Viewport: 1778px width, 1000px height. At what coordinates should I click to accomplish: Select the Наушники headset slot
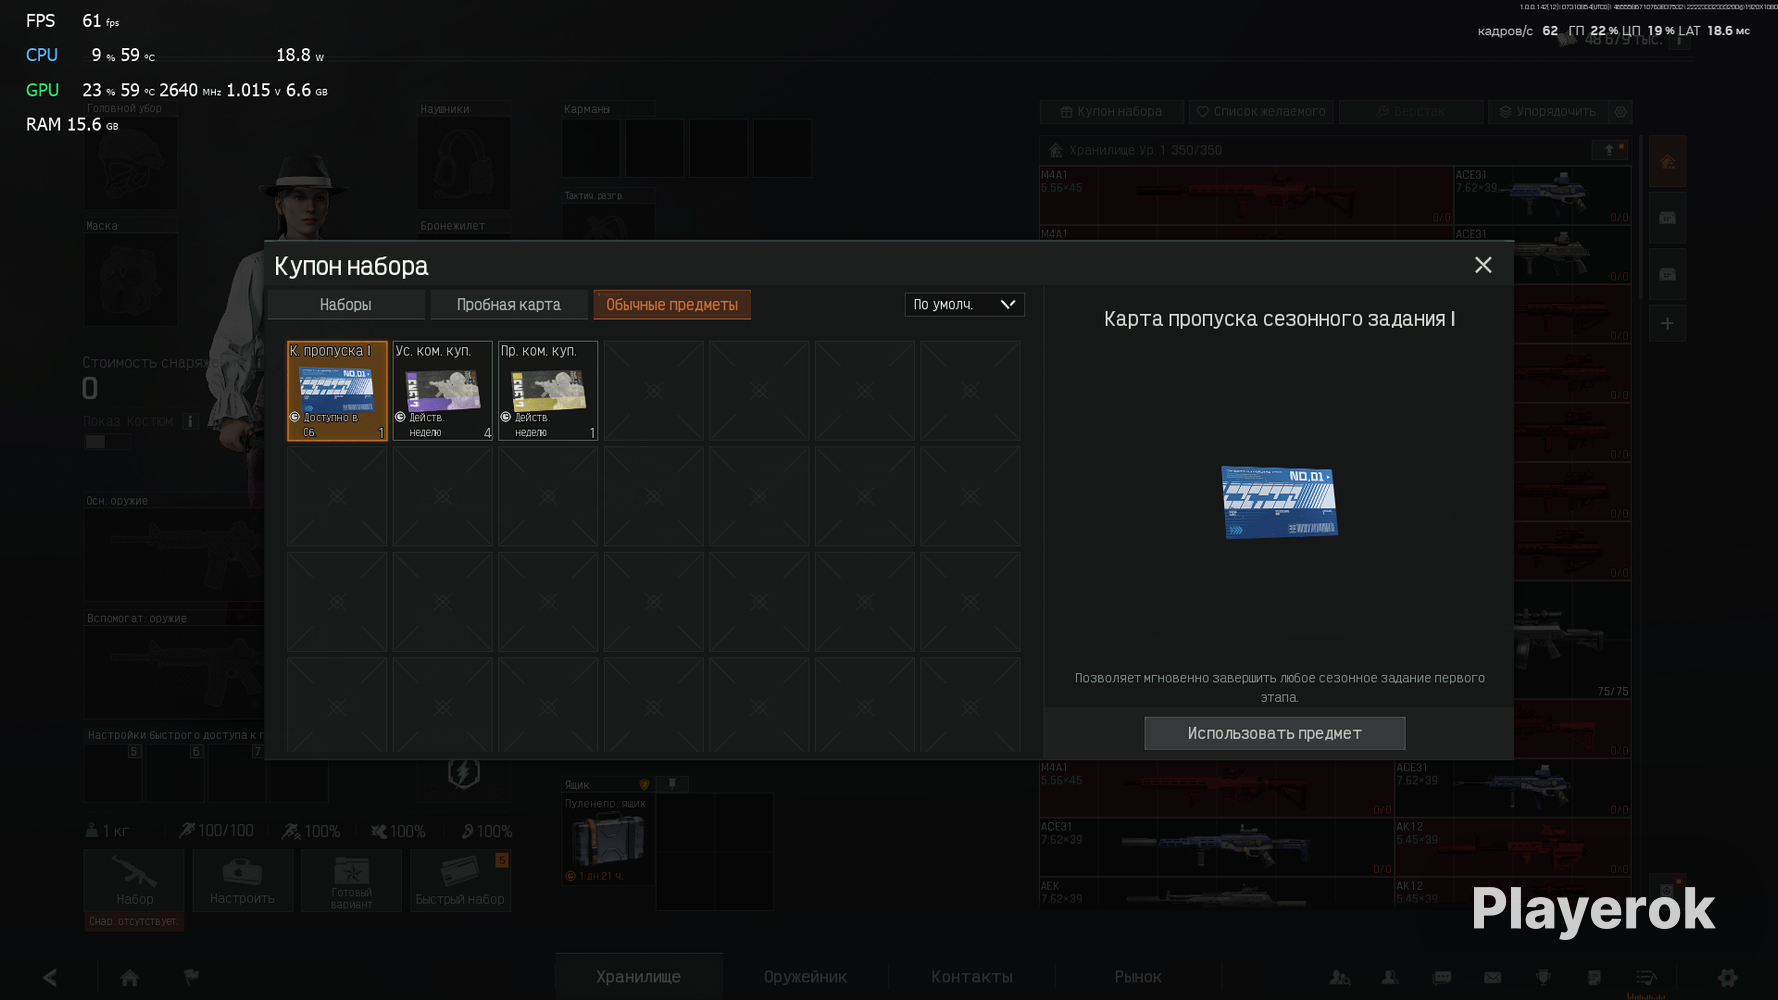pos(464,164)
